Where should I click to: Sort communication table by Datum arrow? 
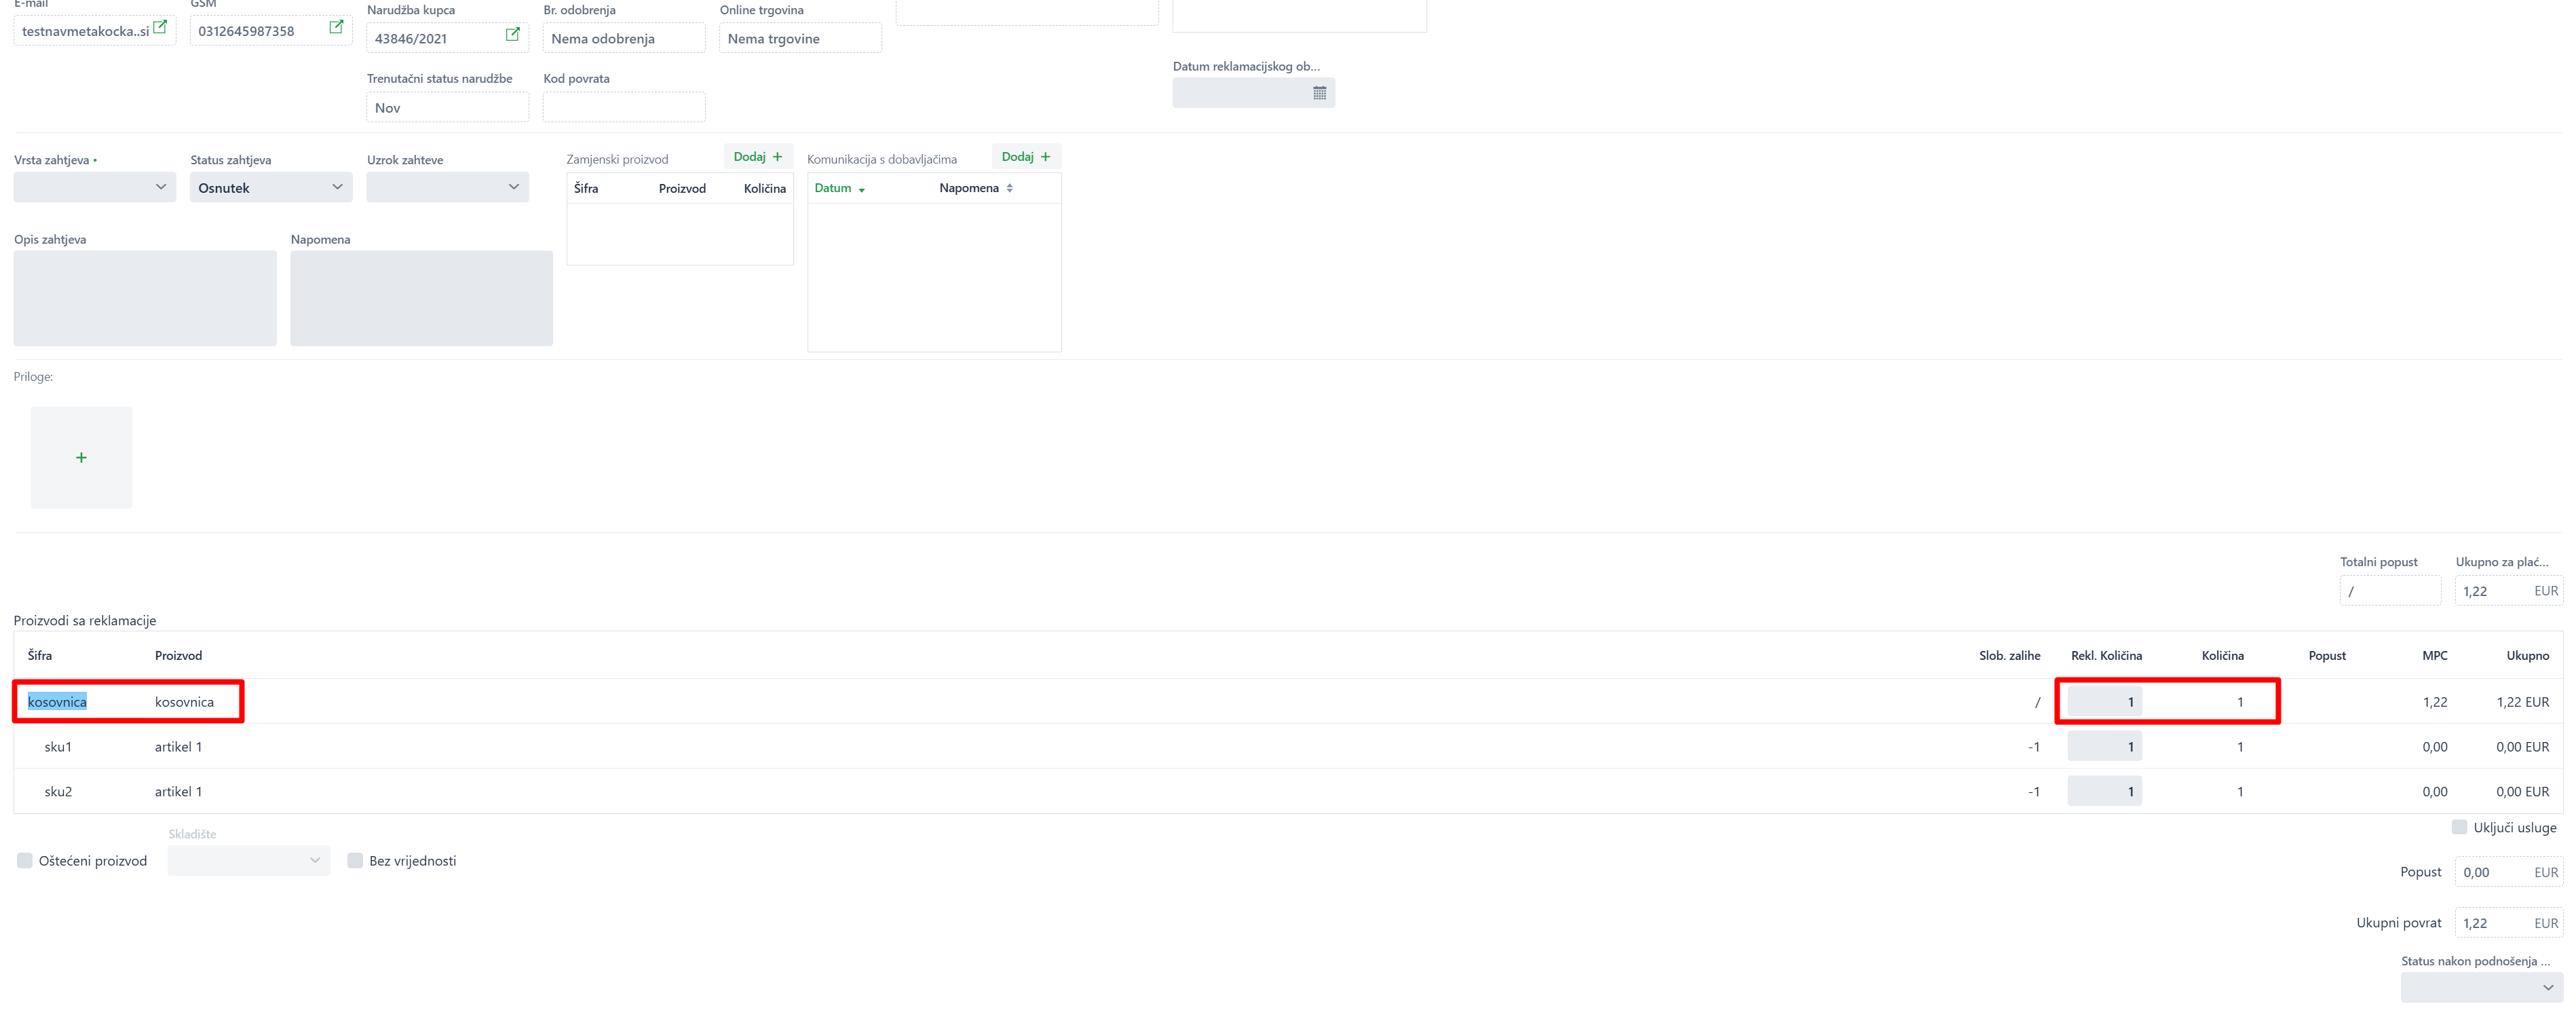861,189
